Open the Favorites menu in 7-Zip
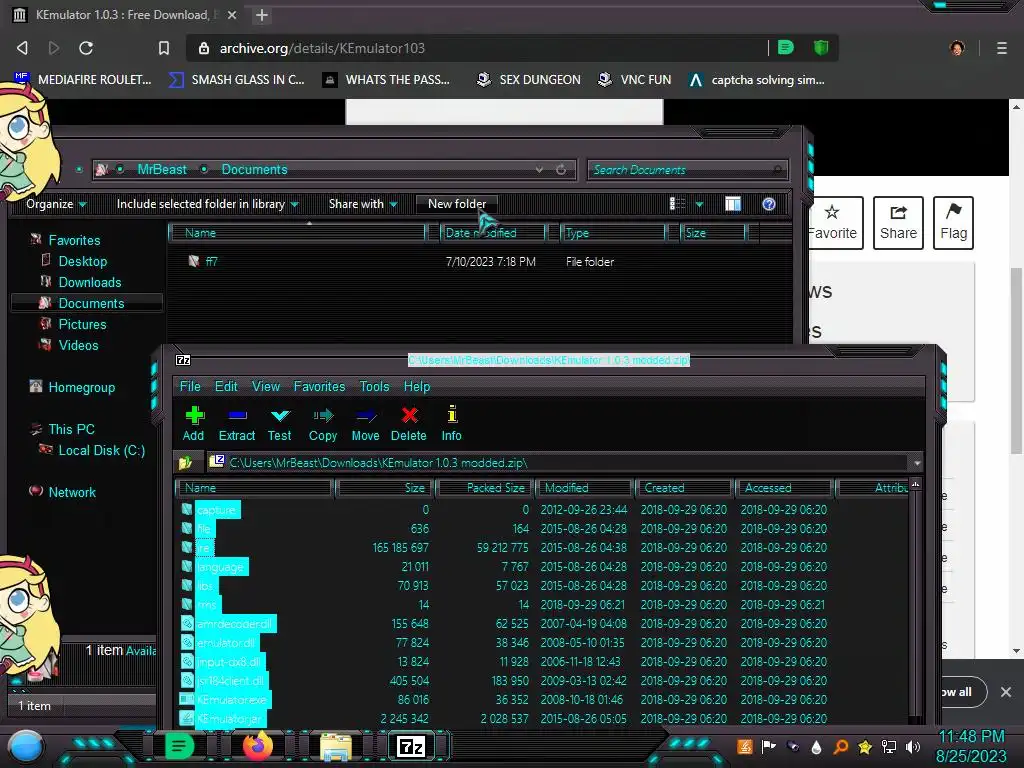This screenshot has height=768, width=1024. [319, 387]
